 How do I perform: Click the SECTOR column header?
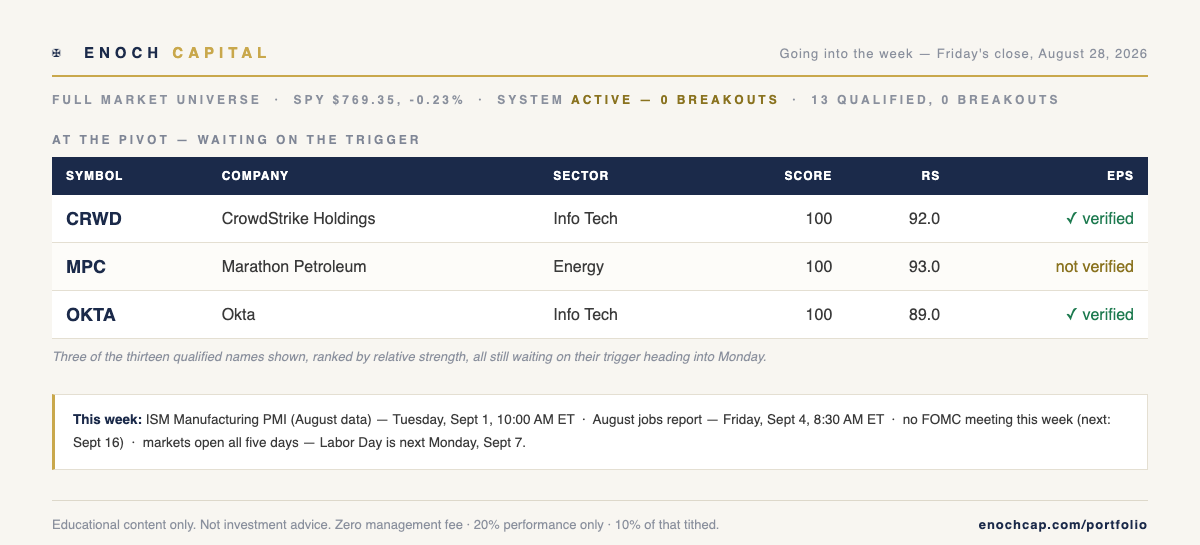[x=581, y=176]
